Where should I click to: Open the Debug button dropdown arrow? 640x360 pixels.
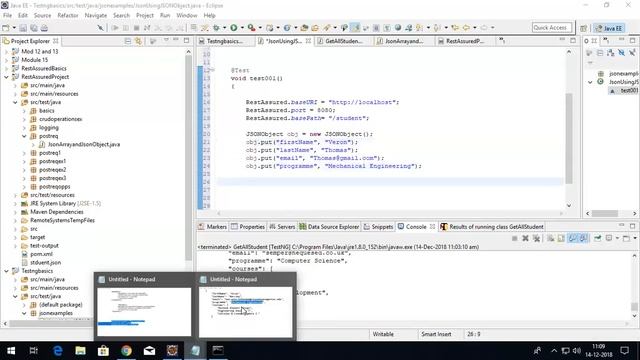coord(224,28)
